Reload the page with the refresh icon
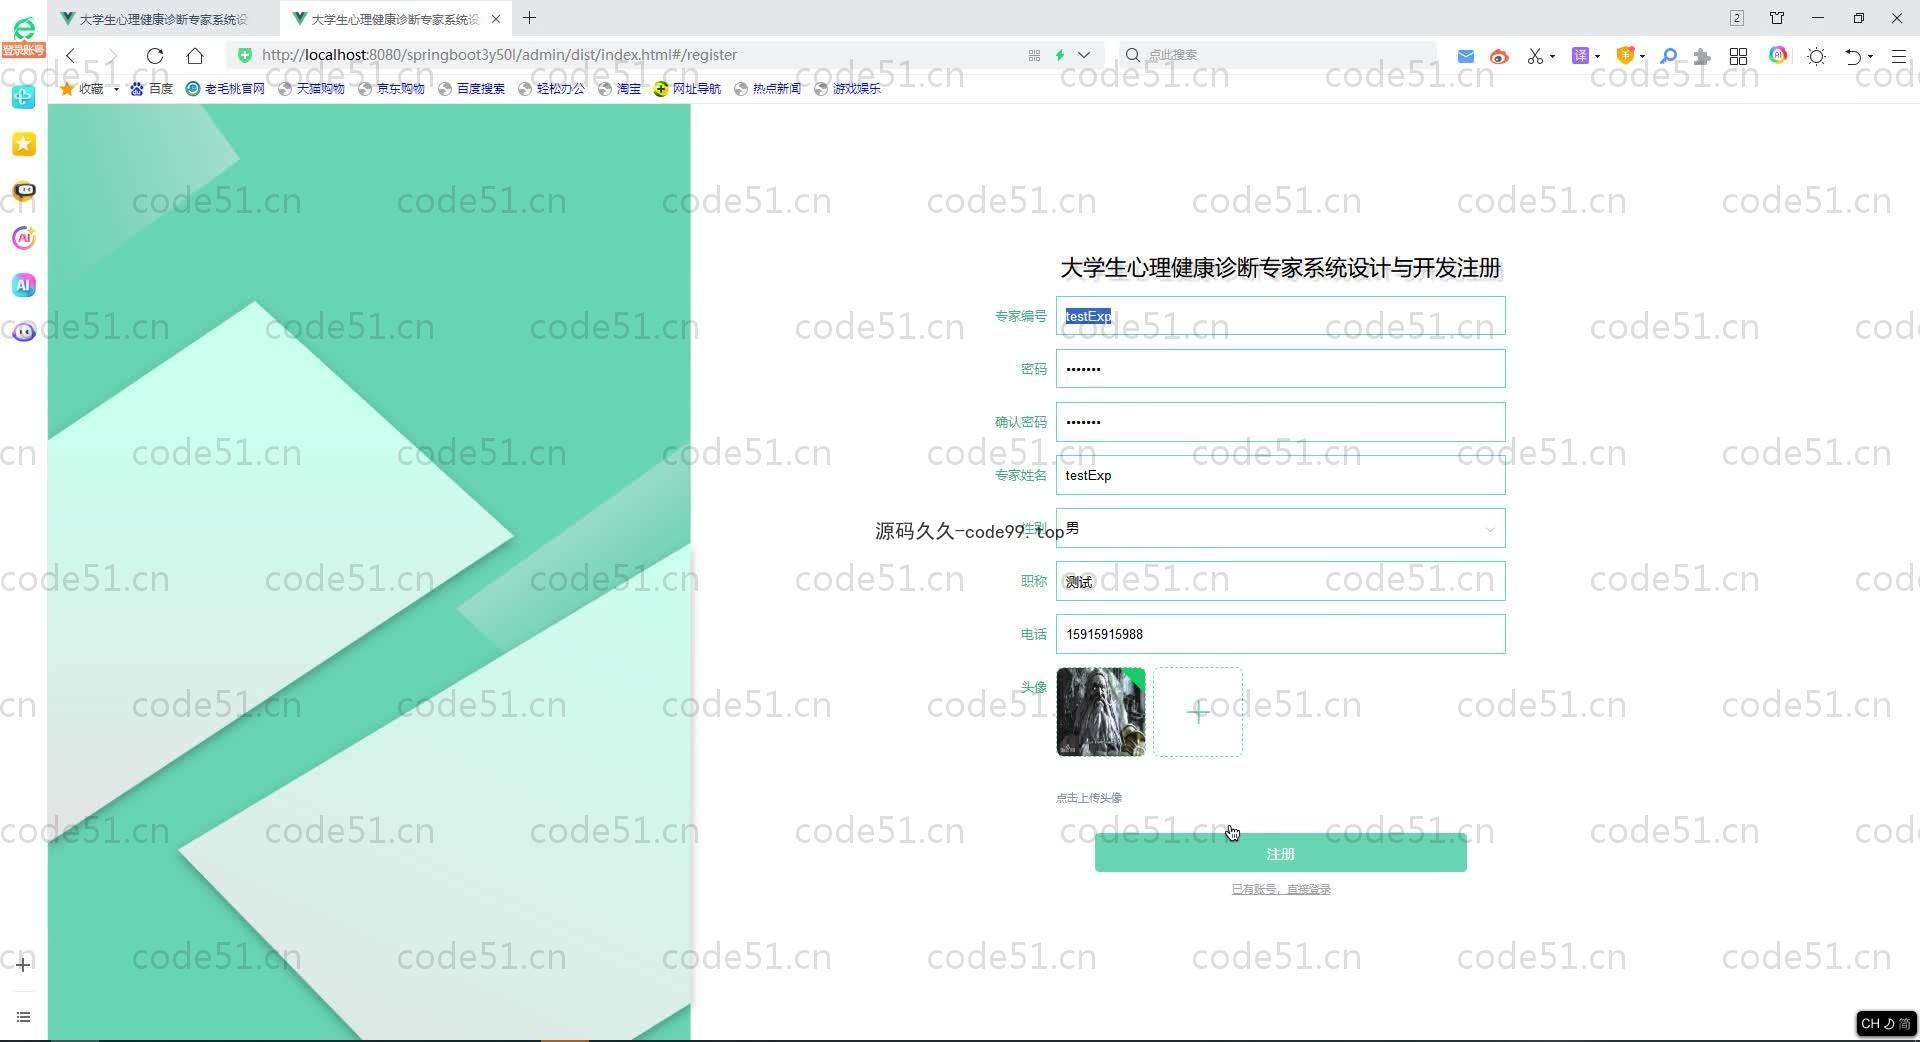This screenshot has width=1920, height=1042. tap(154, 56)
